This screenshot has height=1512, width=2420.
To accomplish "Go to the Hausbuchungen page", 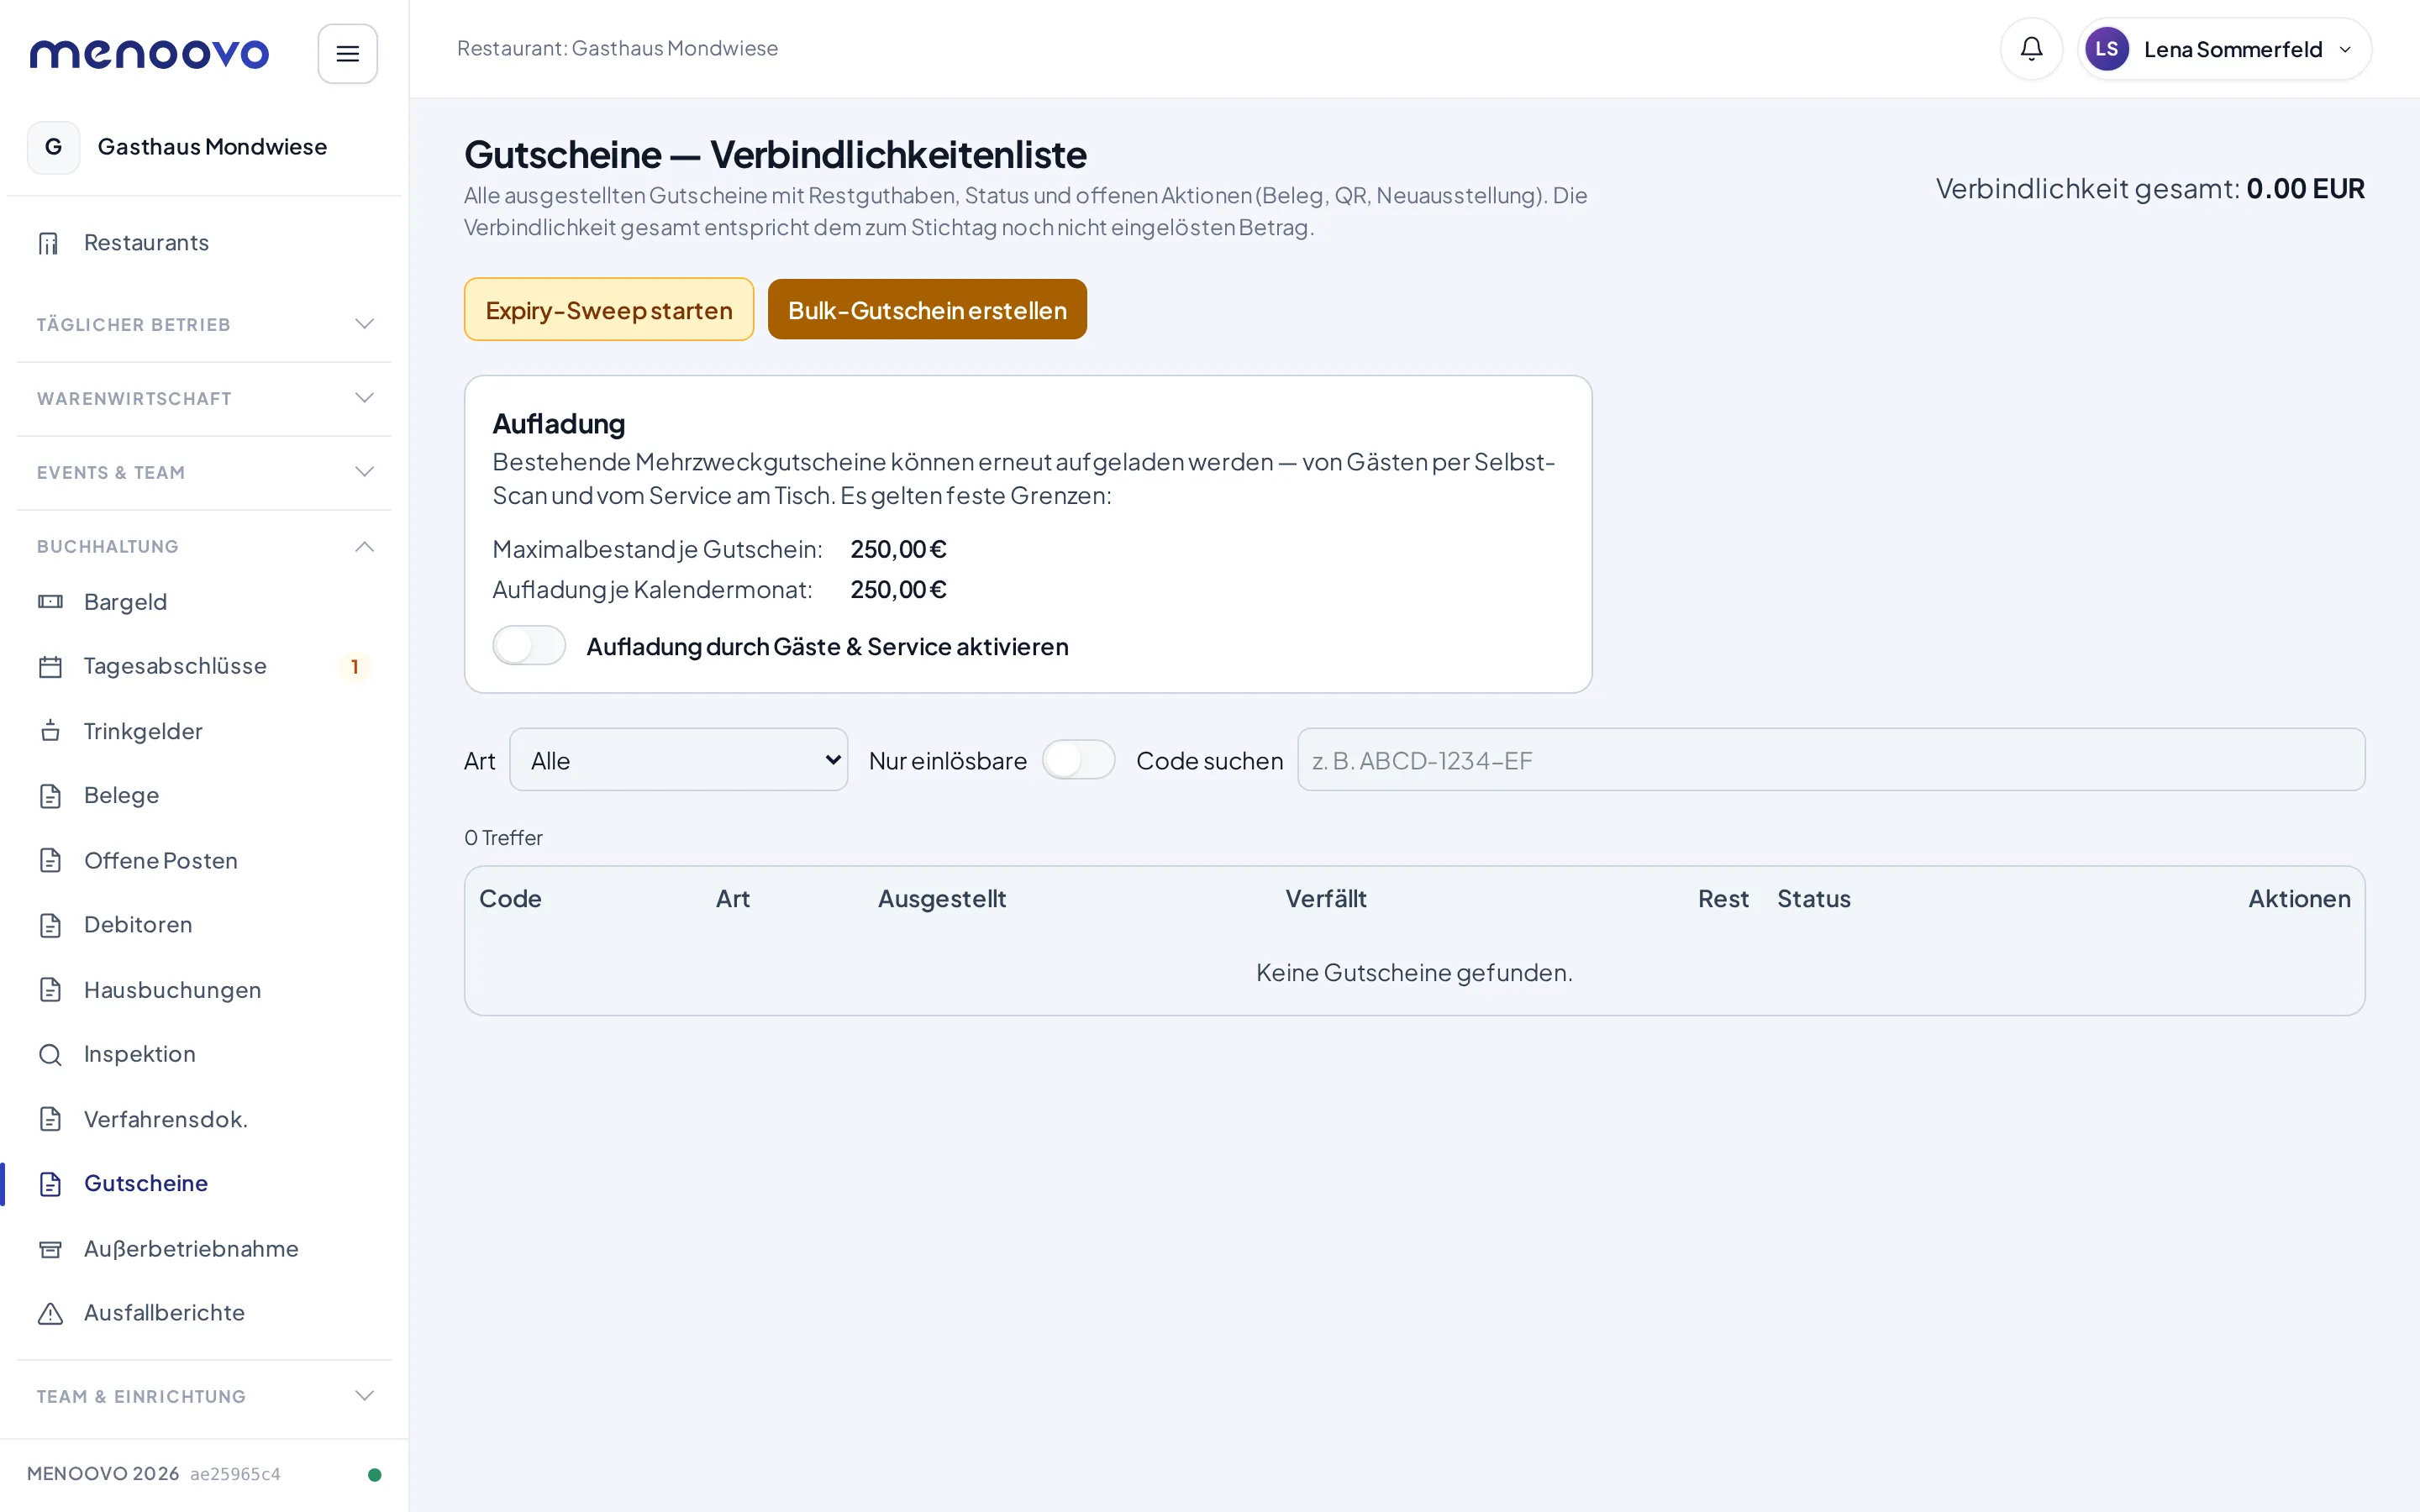I will click(x=204, y=990).
